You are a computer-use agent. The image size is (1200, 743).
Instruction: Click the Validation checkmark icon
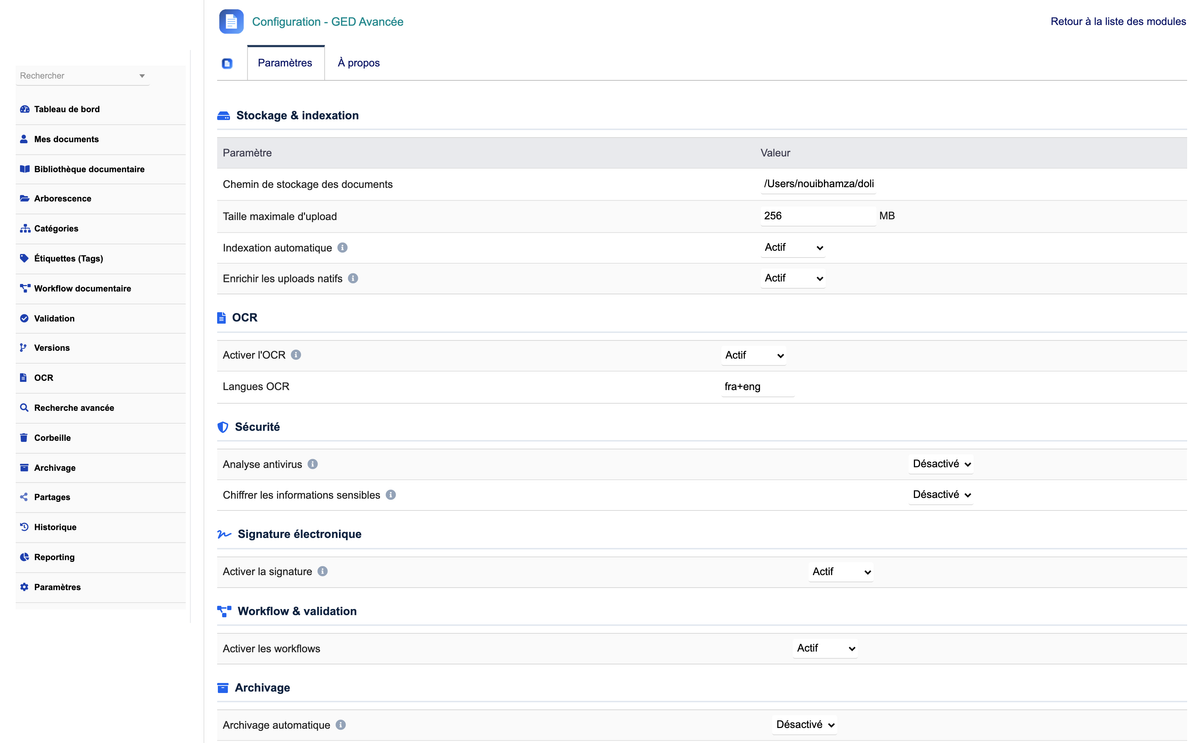coord(24,318)
